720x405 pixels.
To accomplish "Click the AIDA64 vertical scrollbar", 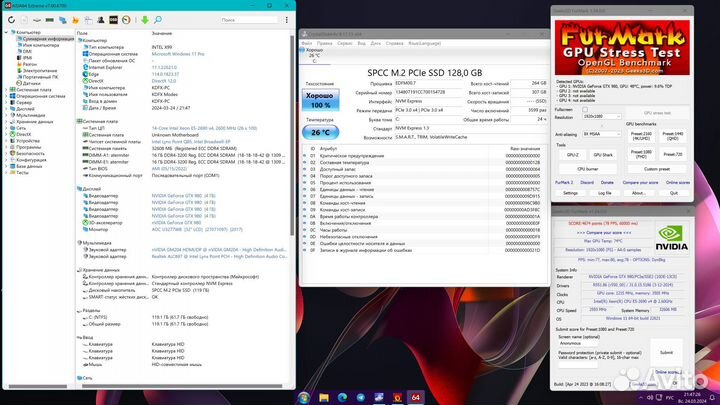I will (x=292, y=135).
